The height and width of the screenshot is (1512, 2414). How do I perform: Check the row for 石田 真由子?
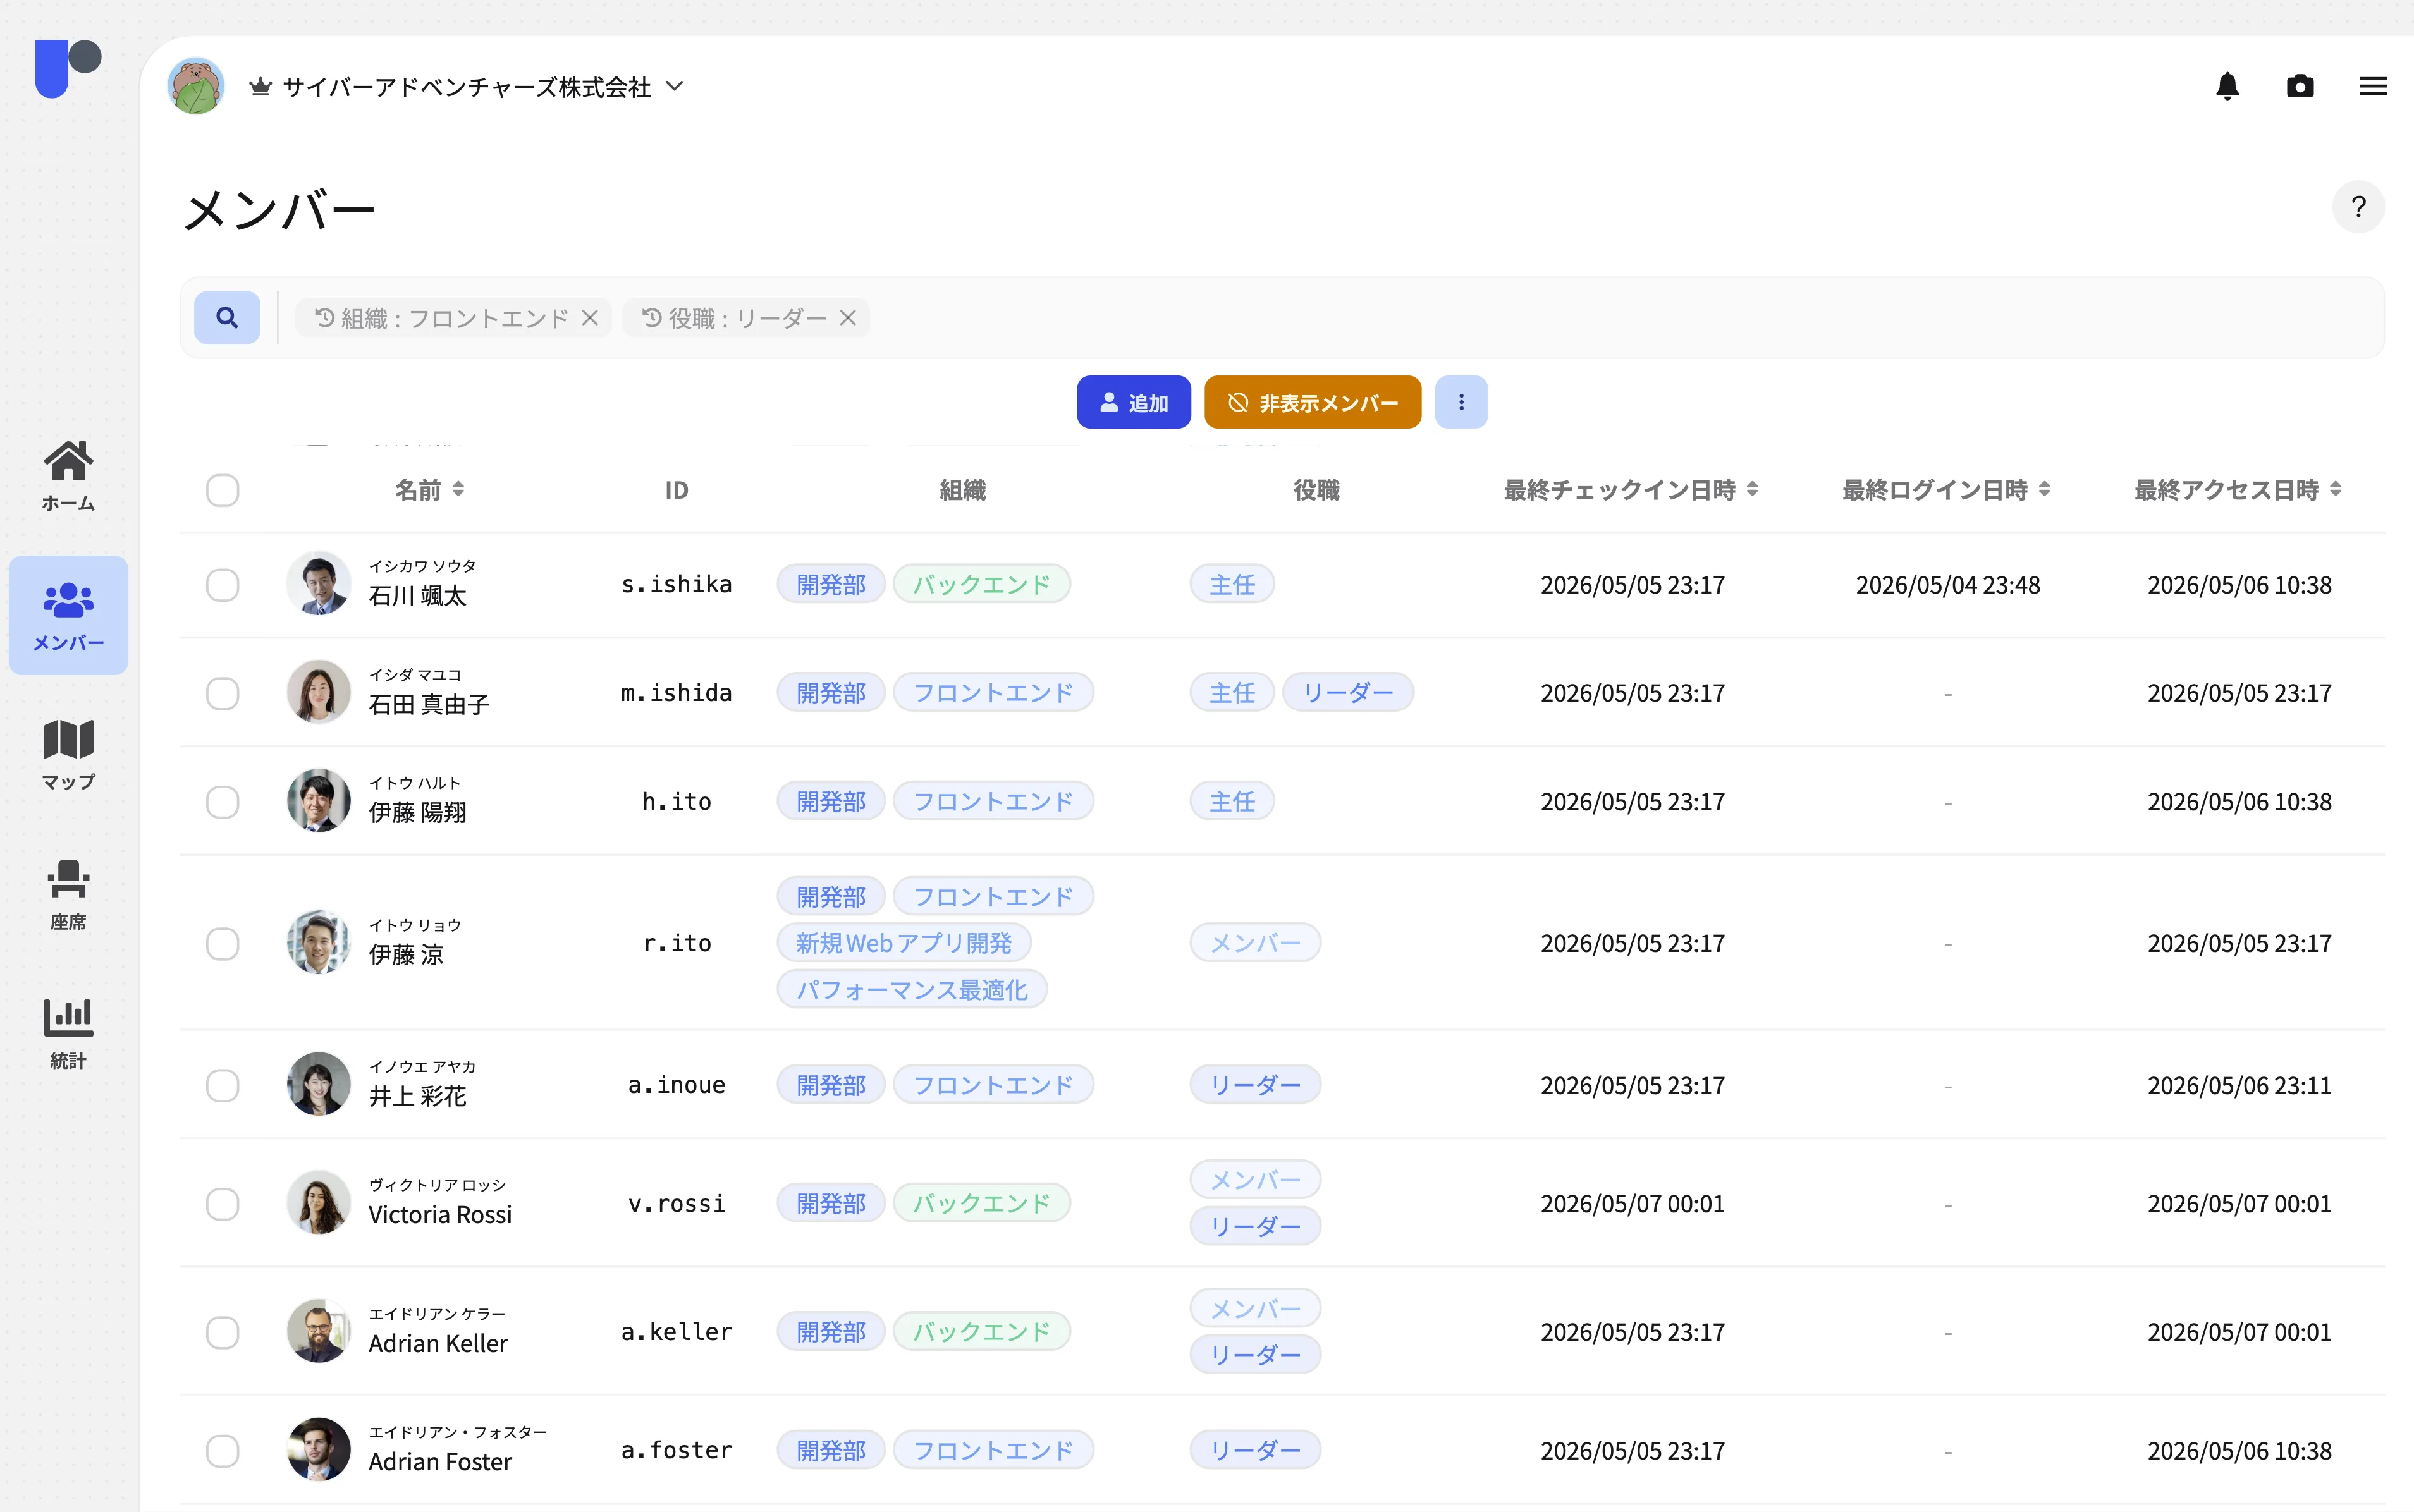(222, 693)
